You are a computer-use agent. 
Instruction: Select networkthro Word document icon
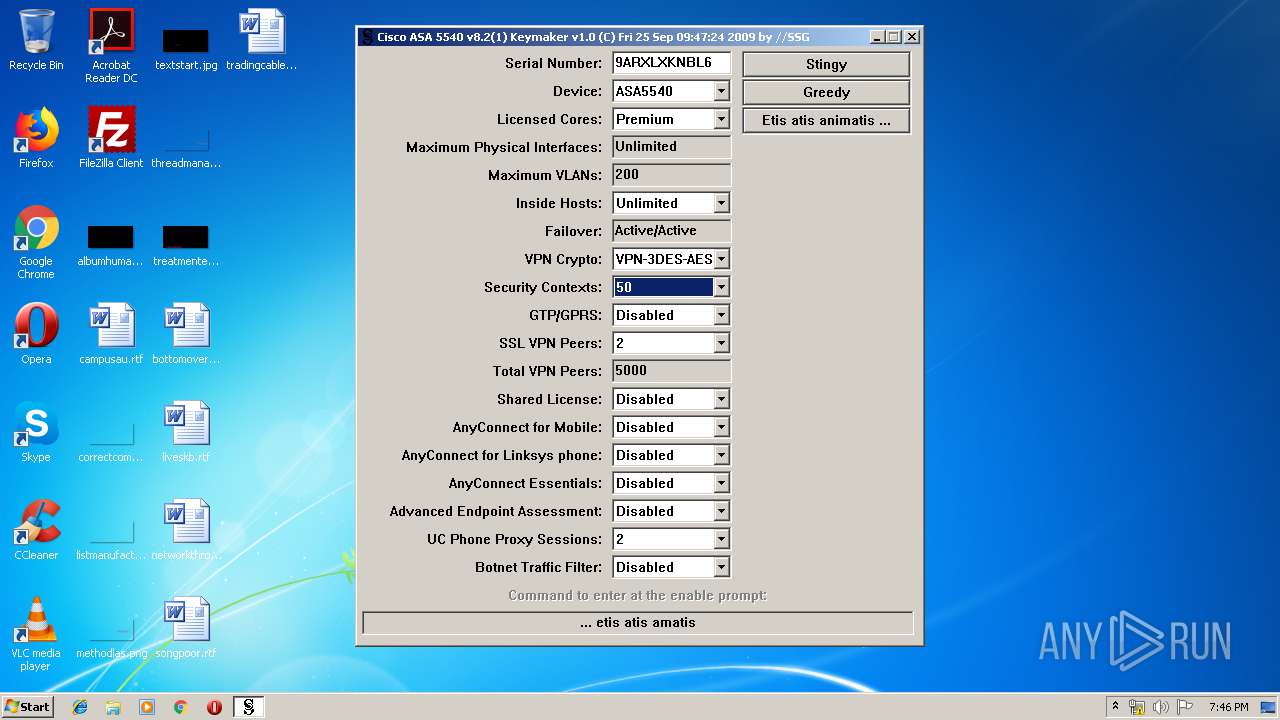(186, 530)
